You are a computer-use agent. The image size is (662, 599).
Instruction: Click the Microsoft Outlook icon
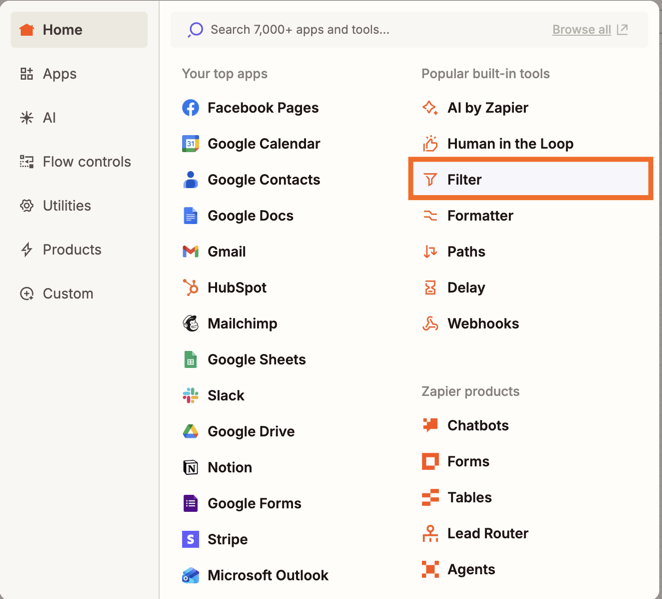coord(190,575)
